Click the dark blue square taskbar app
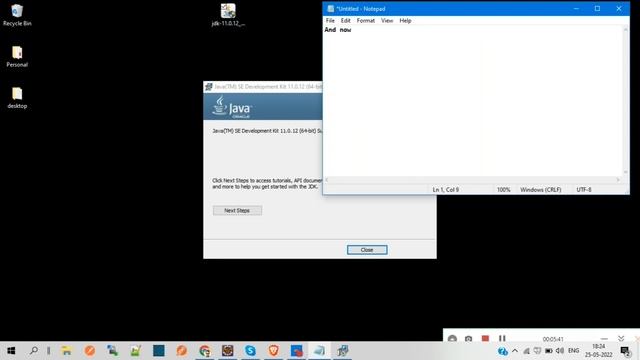This screenshot has width=640, height=360. (x=159, y=351)
